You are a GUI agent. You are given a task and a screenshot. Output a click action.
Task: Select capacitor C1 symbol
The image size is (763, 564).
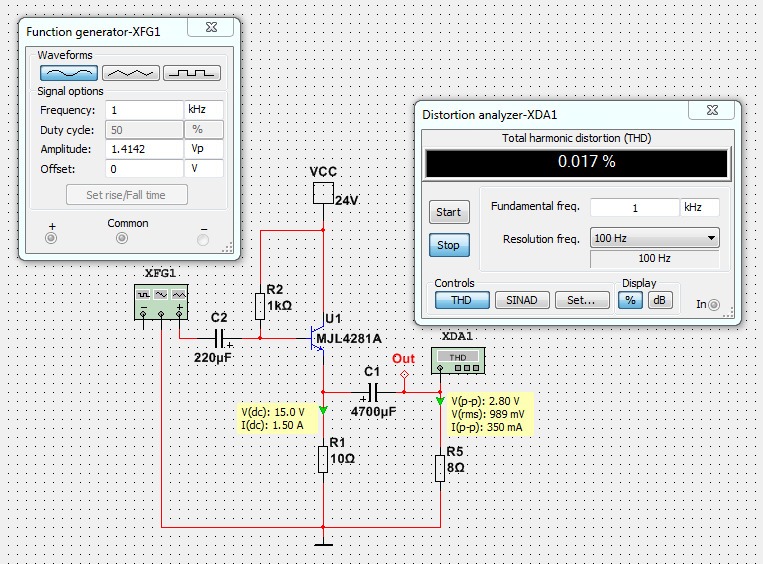click(373, 392)
